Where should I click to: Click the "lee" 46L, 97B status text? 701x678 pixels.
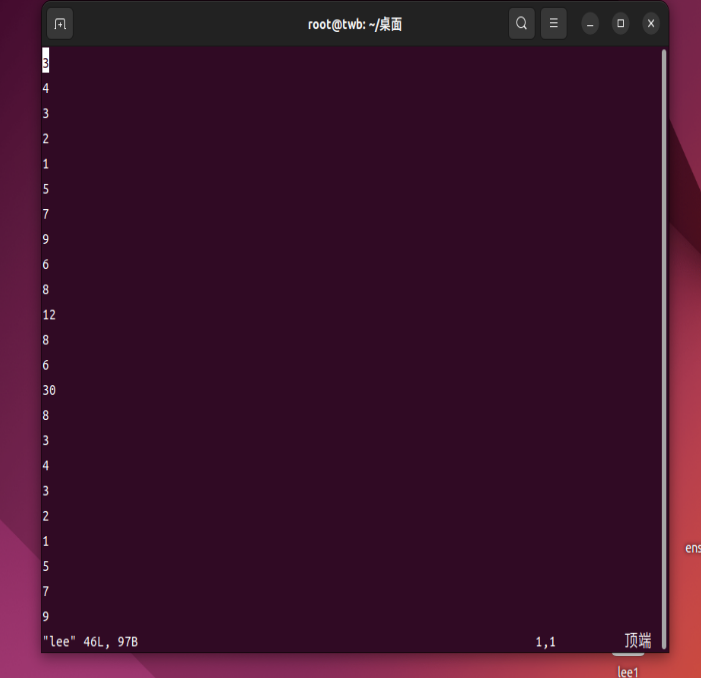pyautogui.click(x=90, y=642)
